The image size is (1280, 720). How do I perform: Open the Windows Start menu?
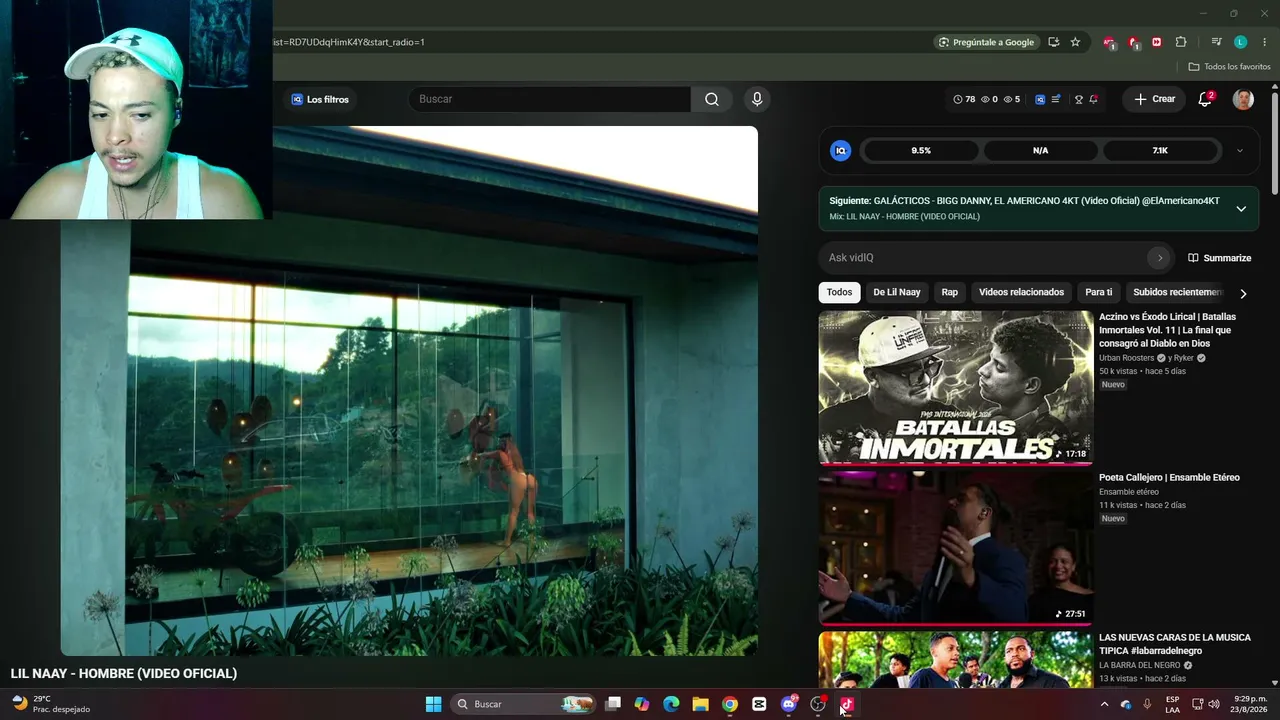(433, 704)
